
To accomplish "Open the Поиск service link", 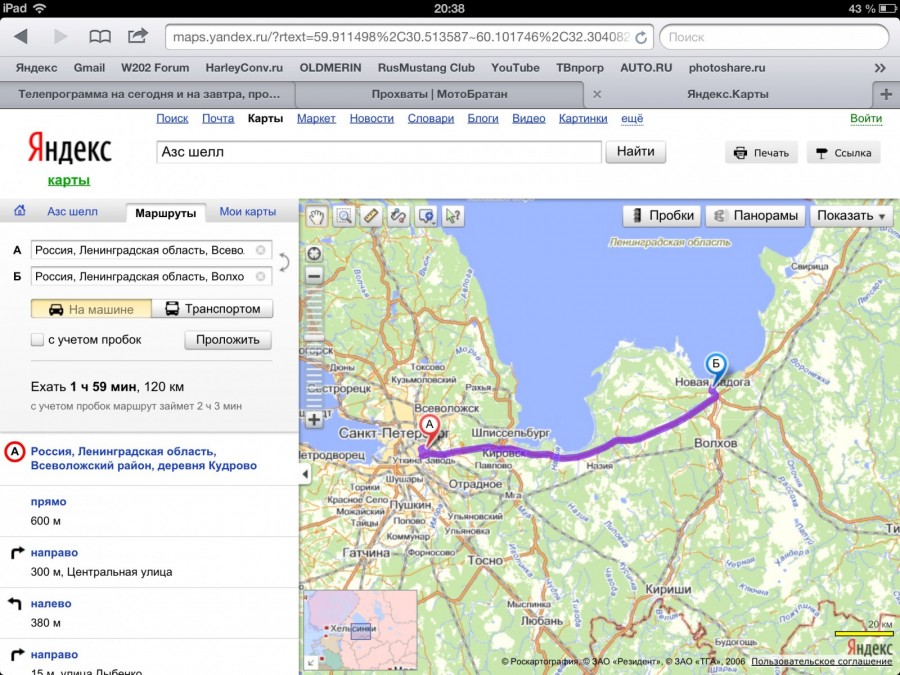I will click(172, 118).
